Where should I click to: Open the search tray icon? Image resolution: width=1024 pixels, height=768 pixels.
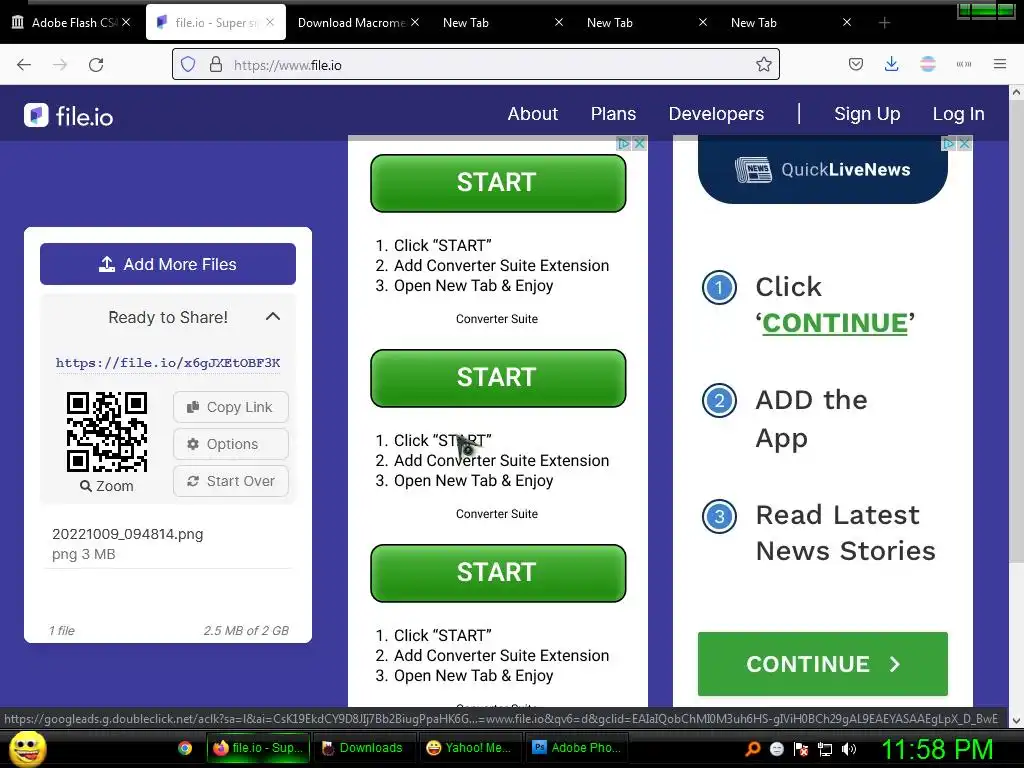coord(752,748)
